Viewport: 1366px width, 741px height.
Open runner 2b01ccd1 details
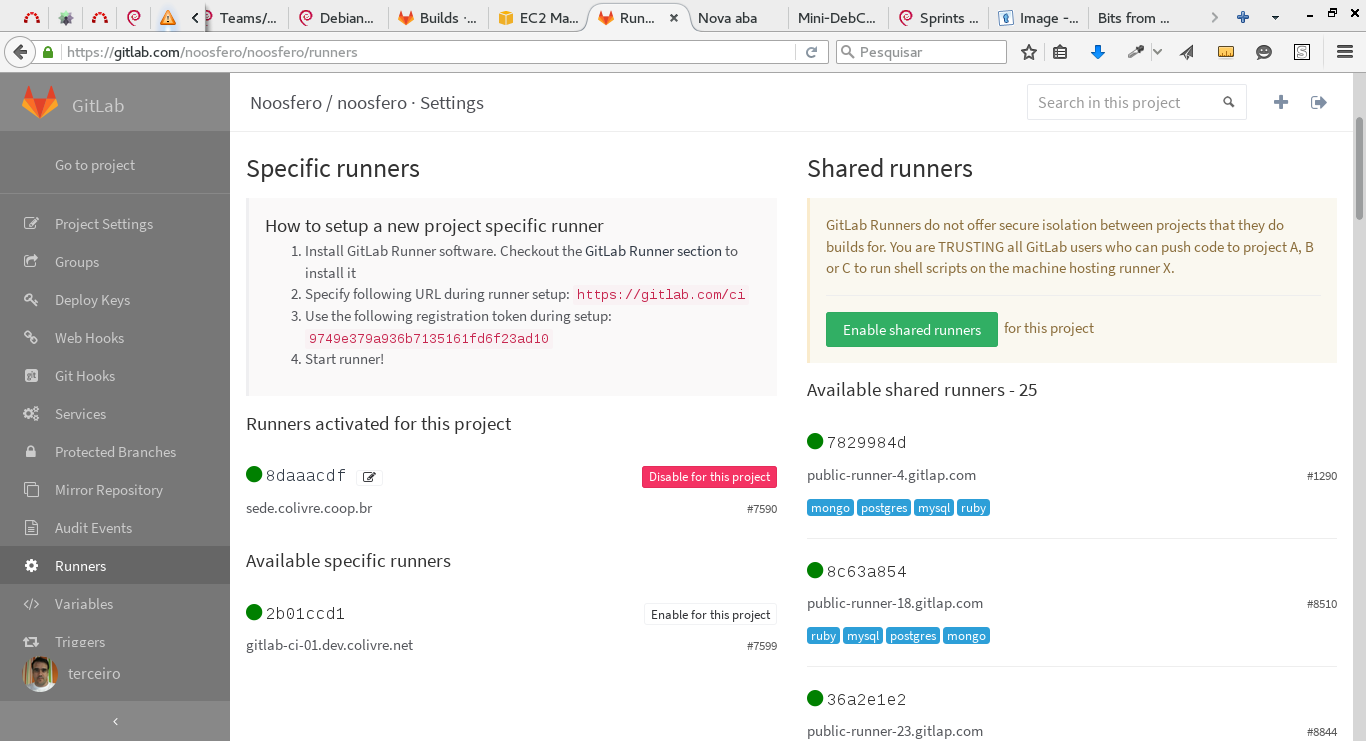tap(305, 614)
